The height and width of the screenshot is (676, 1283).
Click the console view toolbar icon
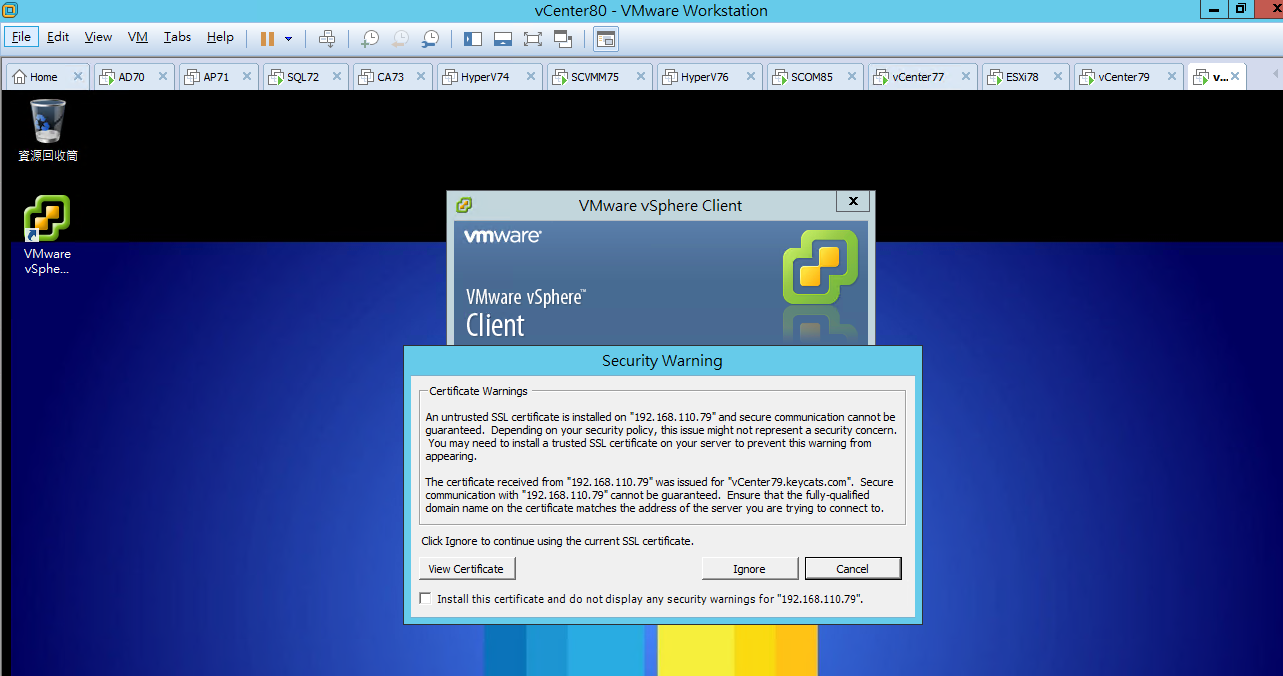pyautogui.click(x=605, y=38)
